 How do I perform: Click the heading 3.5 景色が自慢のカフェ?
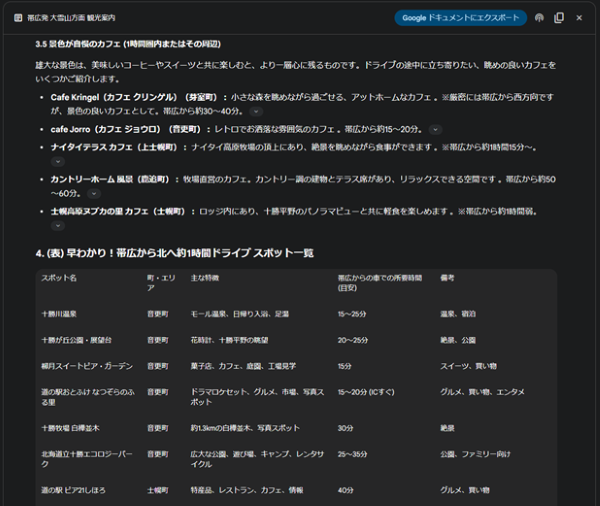(128, 44)
